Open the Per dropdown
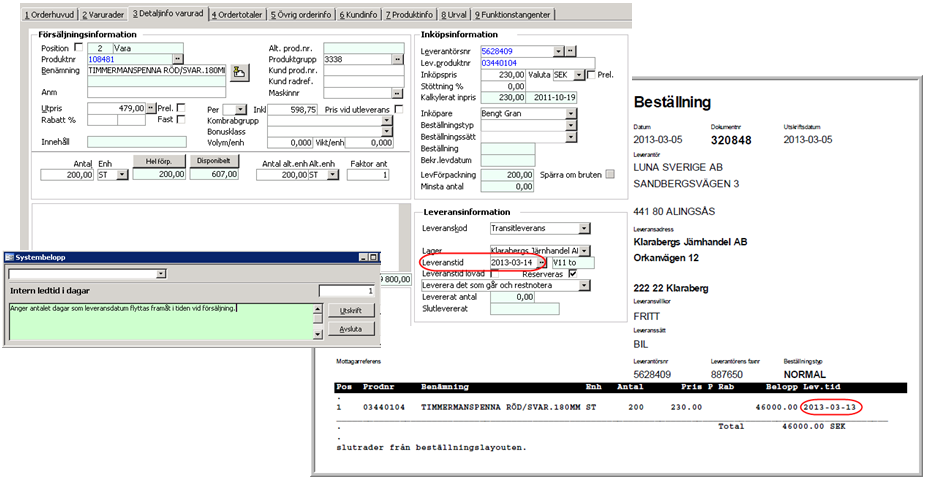Viewport: 926px width, 480px height. click(x=241, y=110)
